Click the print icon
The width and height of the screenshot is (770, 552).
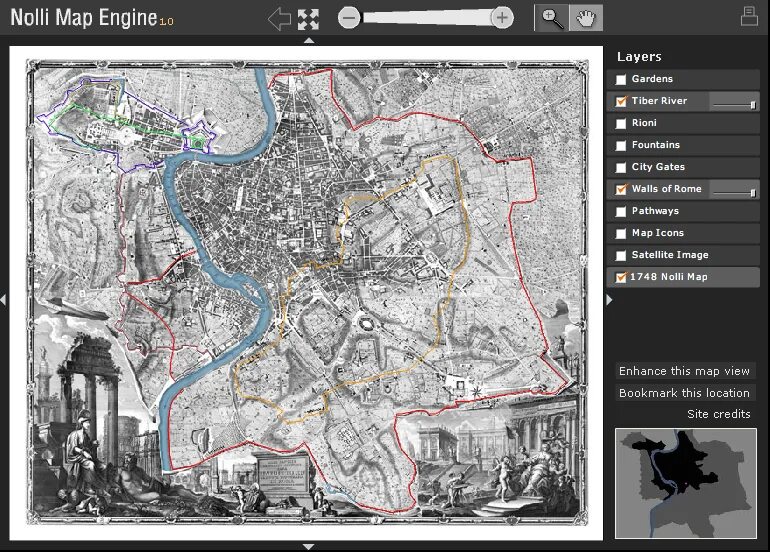[x=749, y=16]
